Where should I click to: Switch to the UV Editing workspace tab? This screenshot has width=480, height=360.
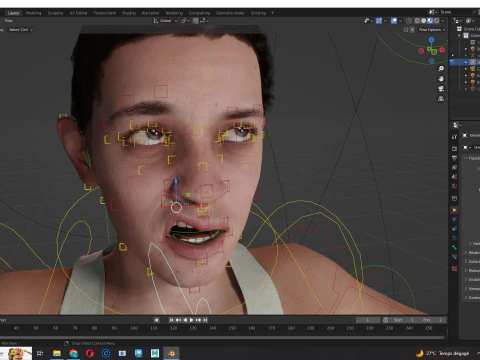tap(78, 13)
